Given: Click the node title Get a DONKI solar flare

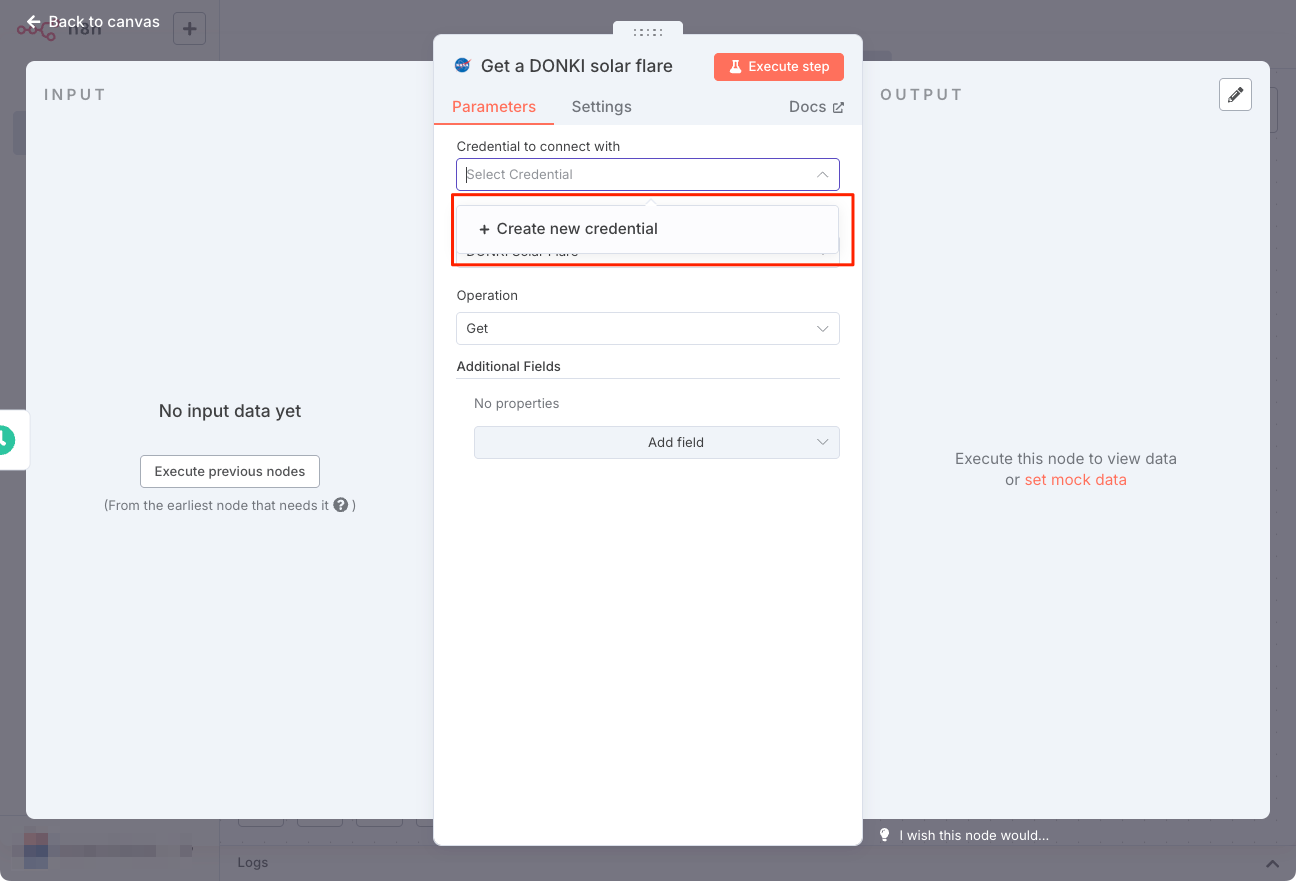Looking at the screenshot, I should [x=577, y=66].
